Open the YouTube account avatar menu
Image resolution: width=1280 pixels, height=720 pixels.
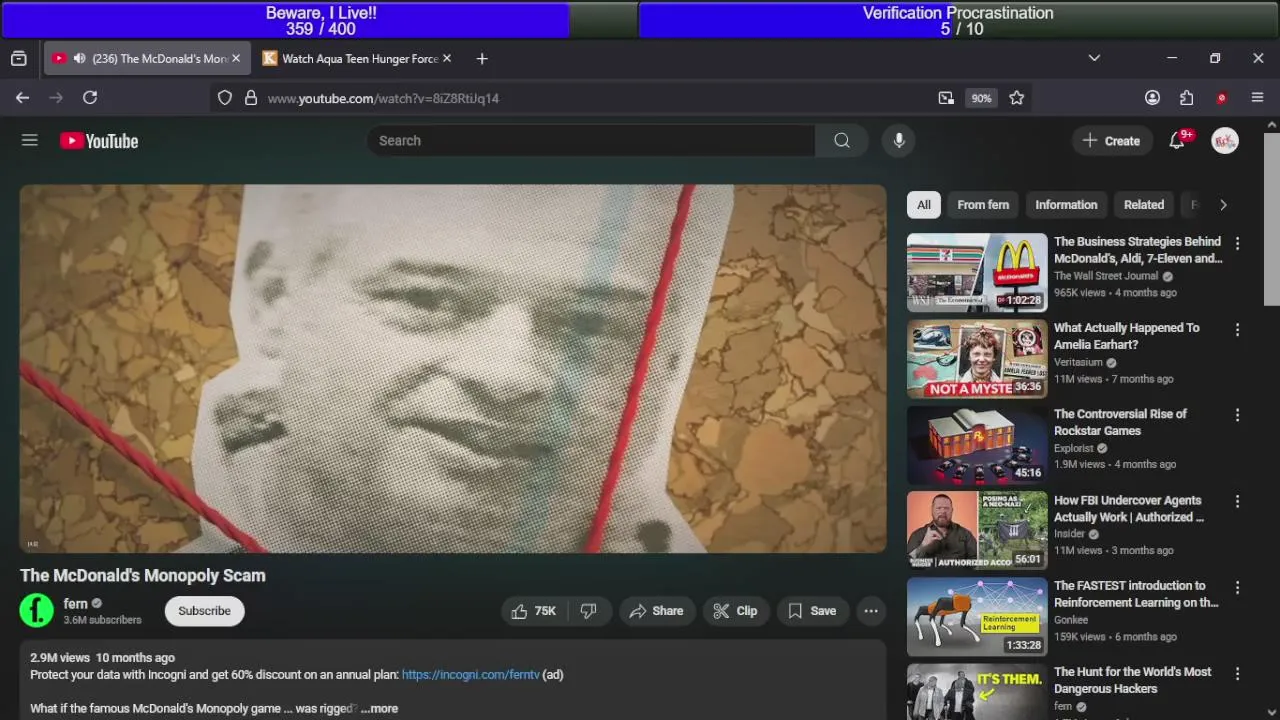(1225, 141)
